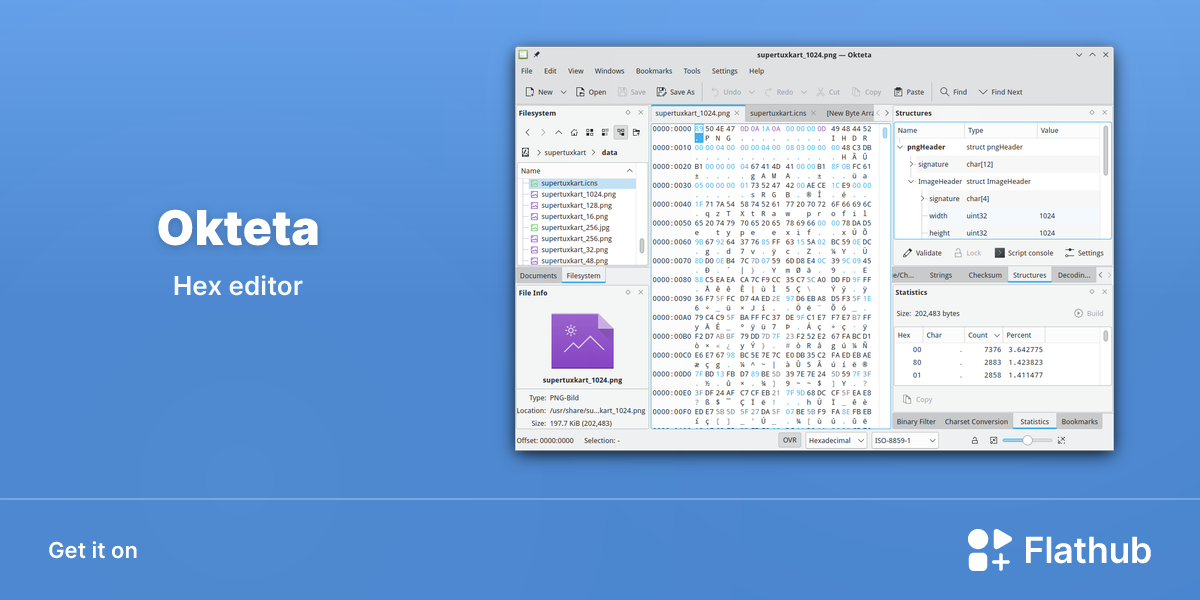The width and height of the screenshot is (1200, 600).
Task: Click the Okteta app icon in title bar
Action: click(523, 54)
